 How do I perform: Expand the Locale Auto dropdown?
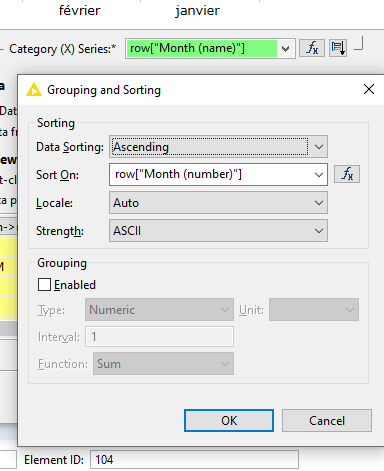pos(218,203)
